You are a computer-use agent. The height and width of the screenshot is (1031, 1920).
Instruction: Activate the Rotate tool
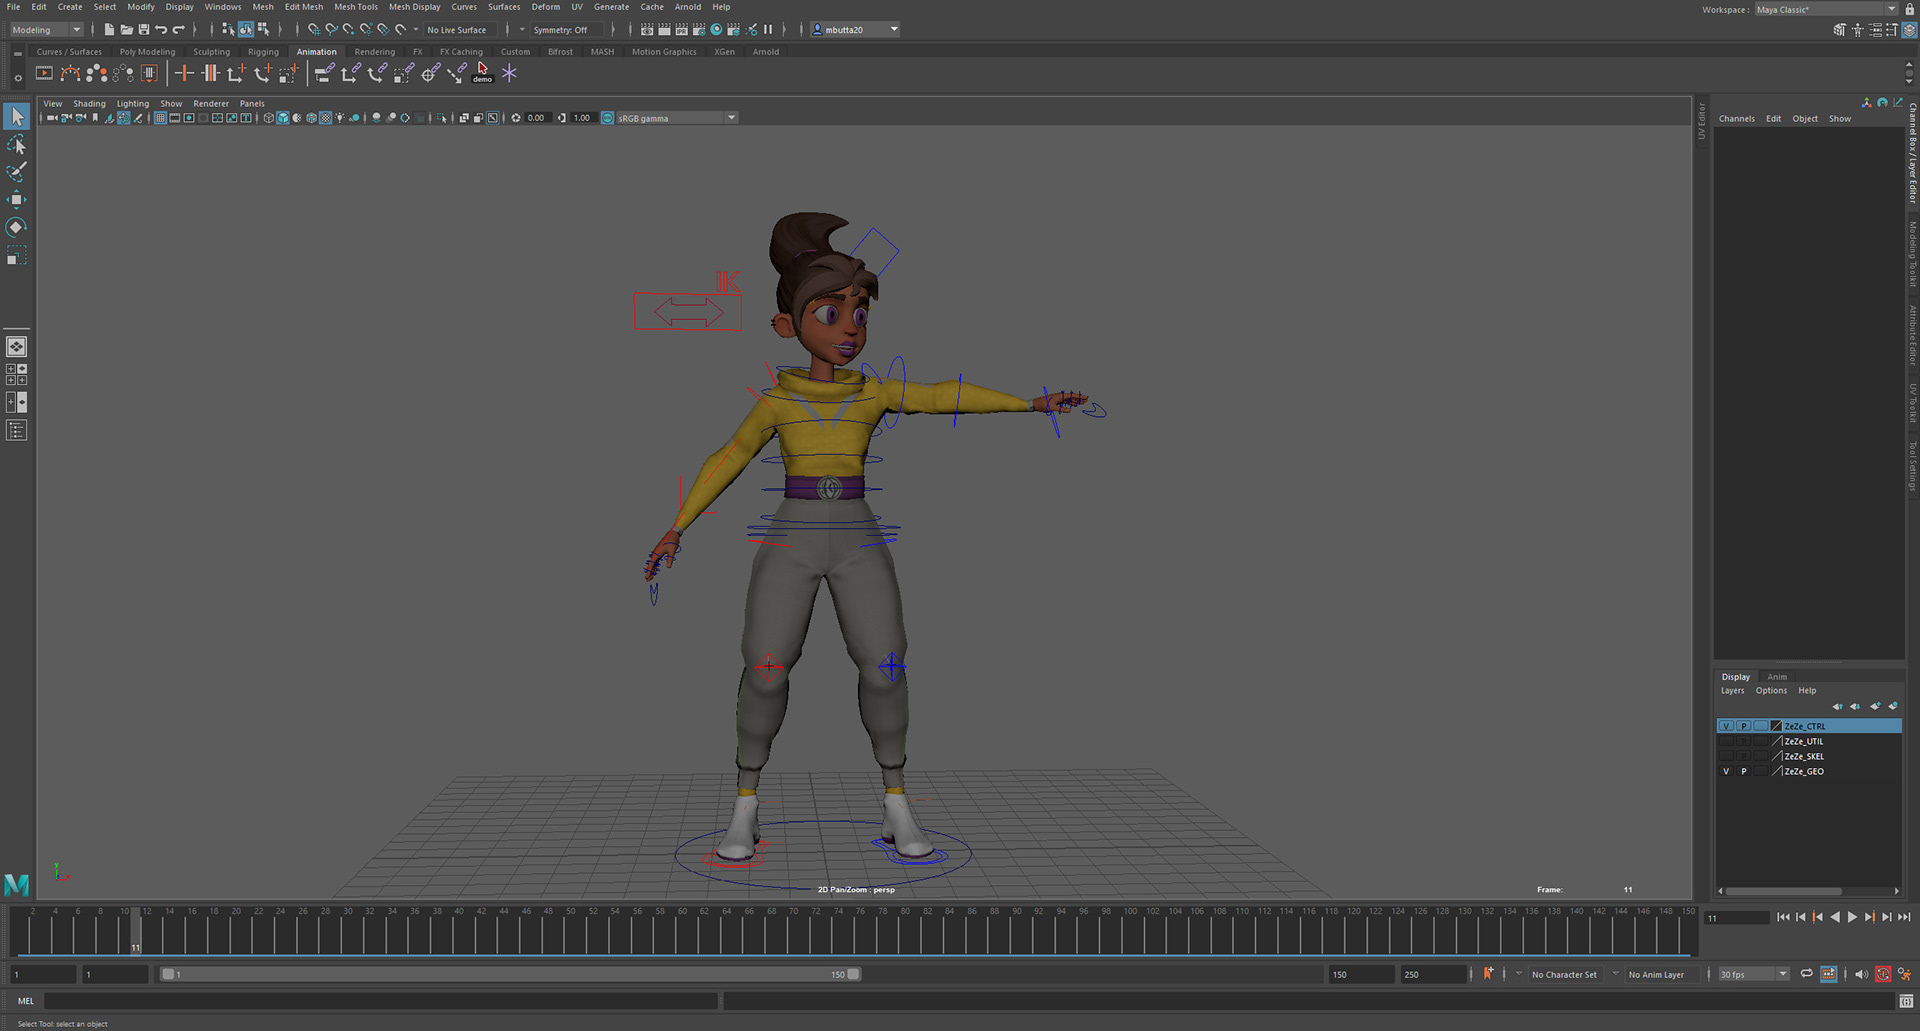[16, 228]
